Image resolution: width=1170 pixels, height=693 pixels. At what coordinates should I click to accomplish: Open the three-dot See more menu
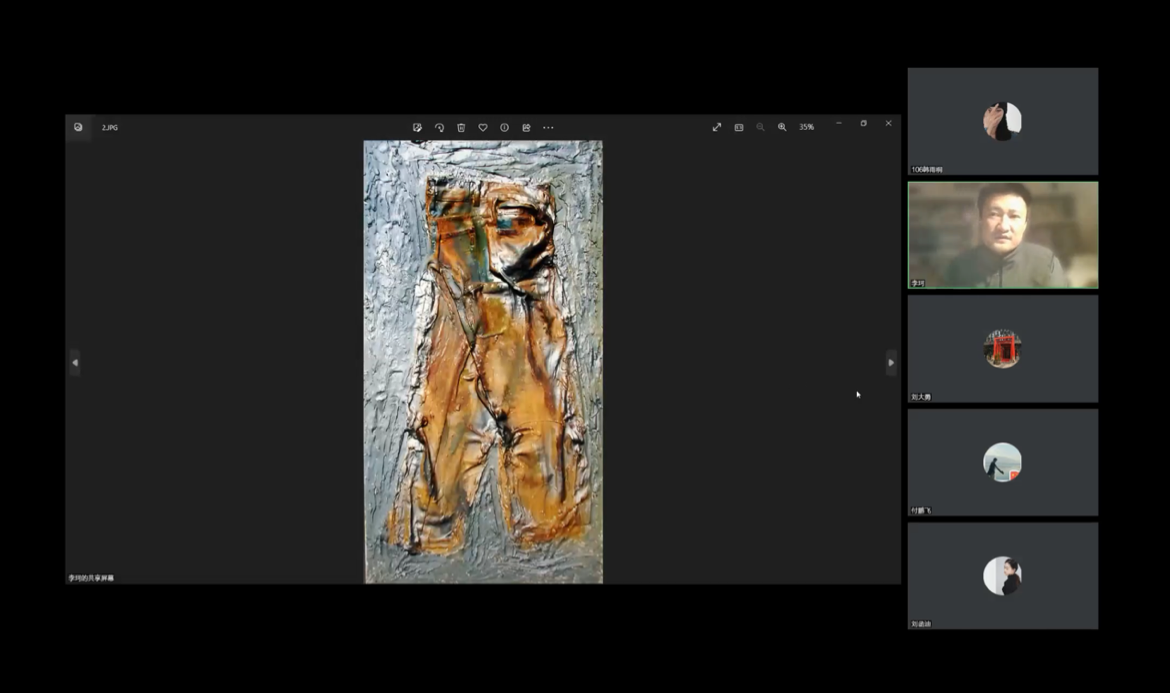(548, 128)
